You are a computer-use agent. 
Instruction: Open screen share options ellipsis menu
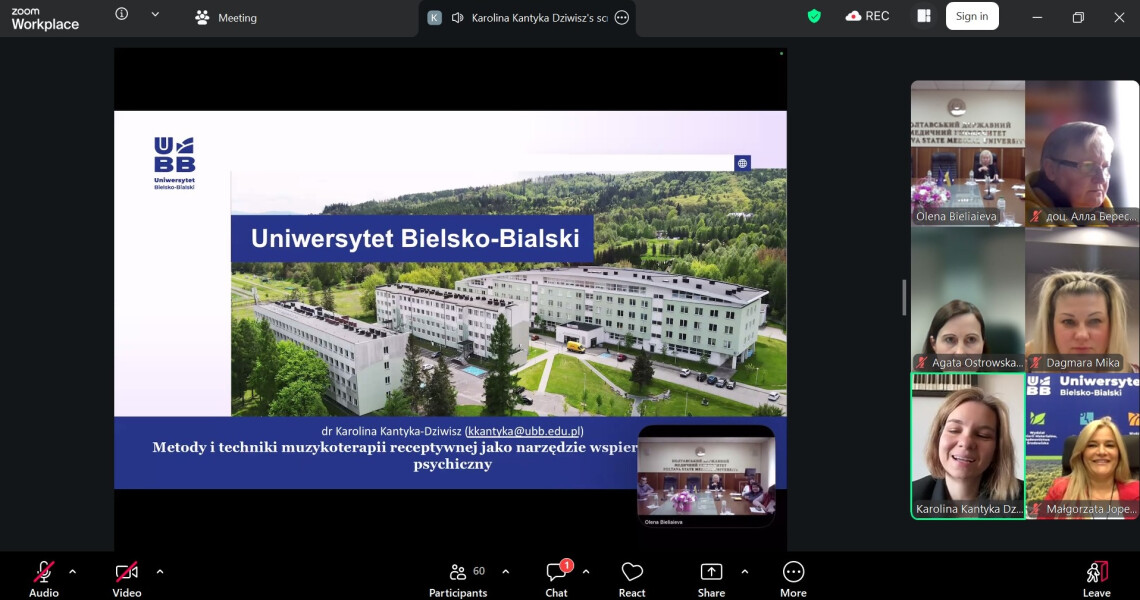[x=622, y=17]
